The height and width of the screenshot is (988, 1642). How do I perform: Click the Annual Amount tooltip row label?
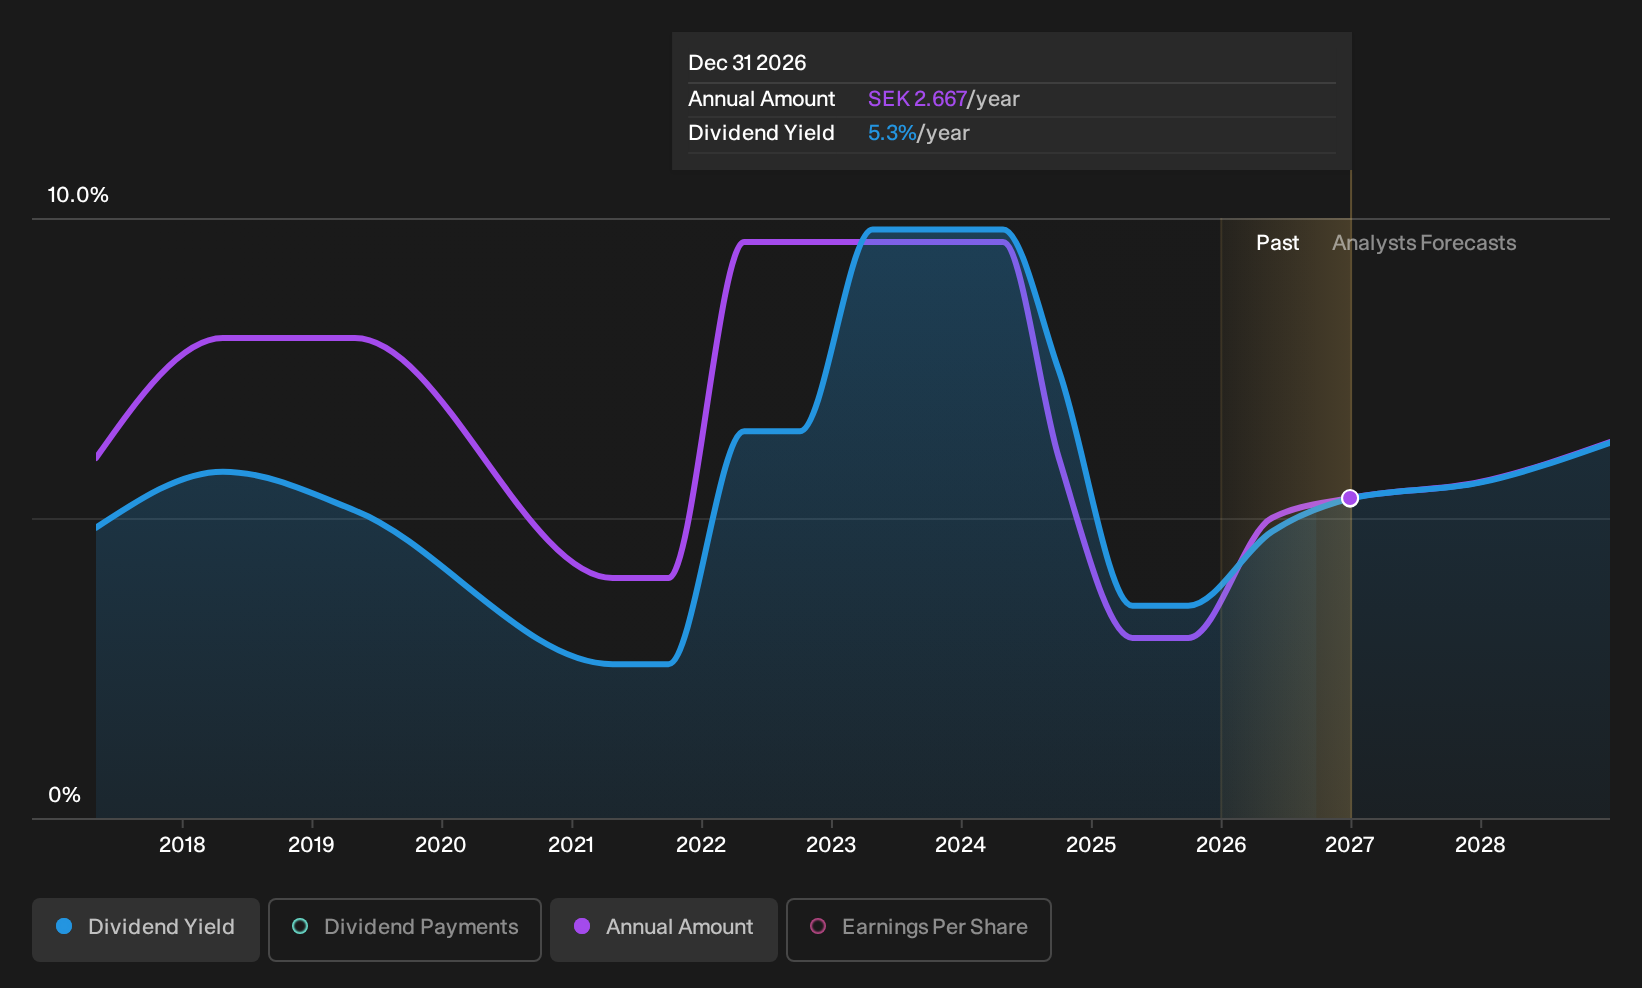click(761, 99)
